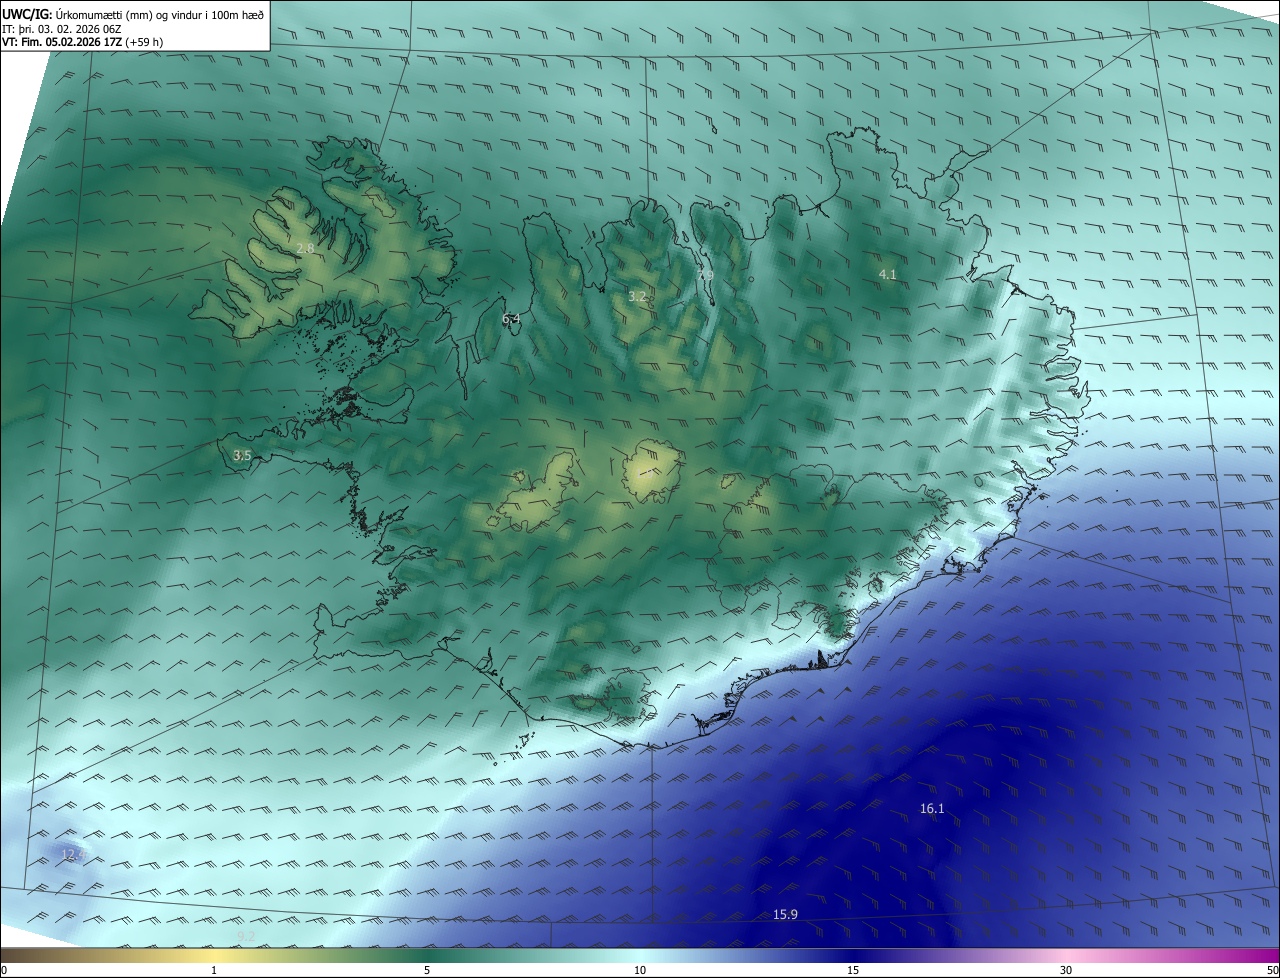Click the 4.1 value label on the map

click(x=887, y=274)
